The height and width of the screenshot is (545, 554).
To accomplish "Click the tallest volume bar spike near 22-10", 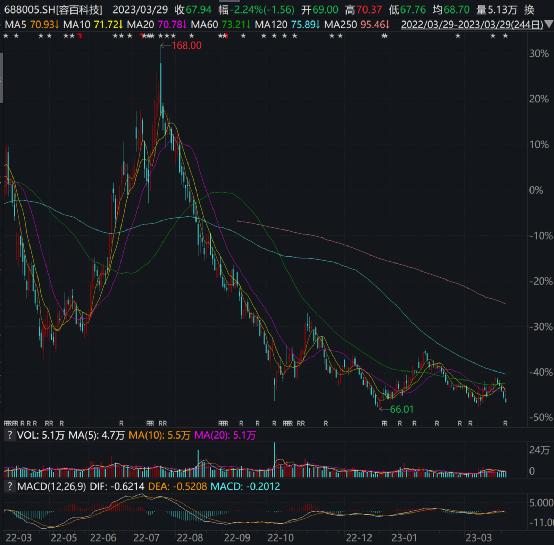I will click(275, 459).
